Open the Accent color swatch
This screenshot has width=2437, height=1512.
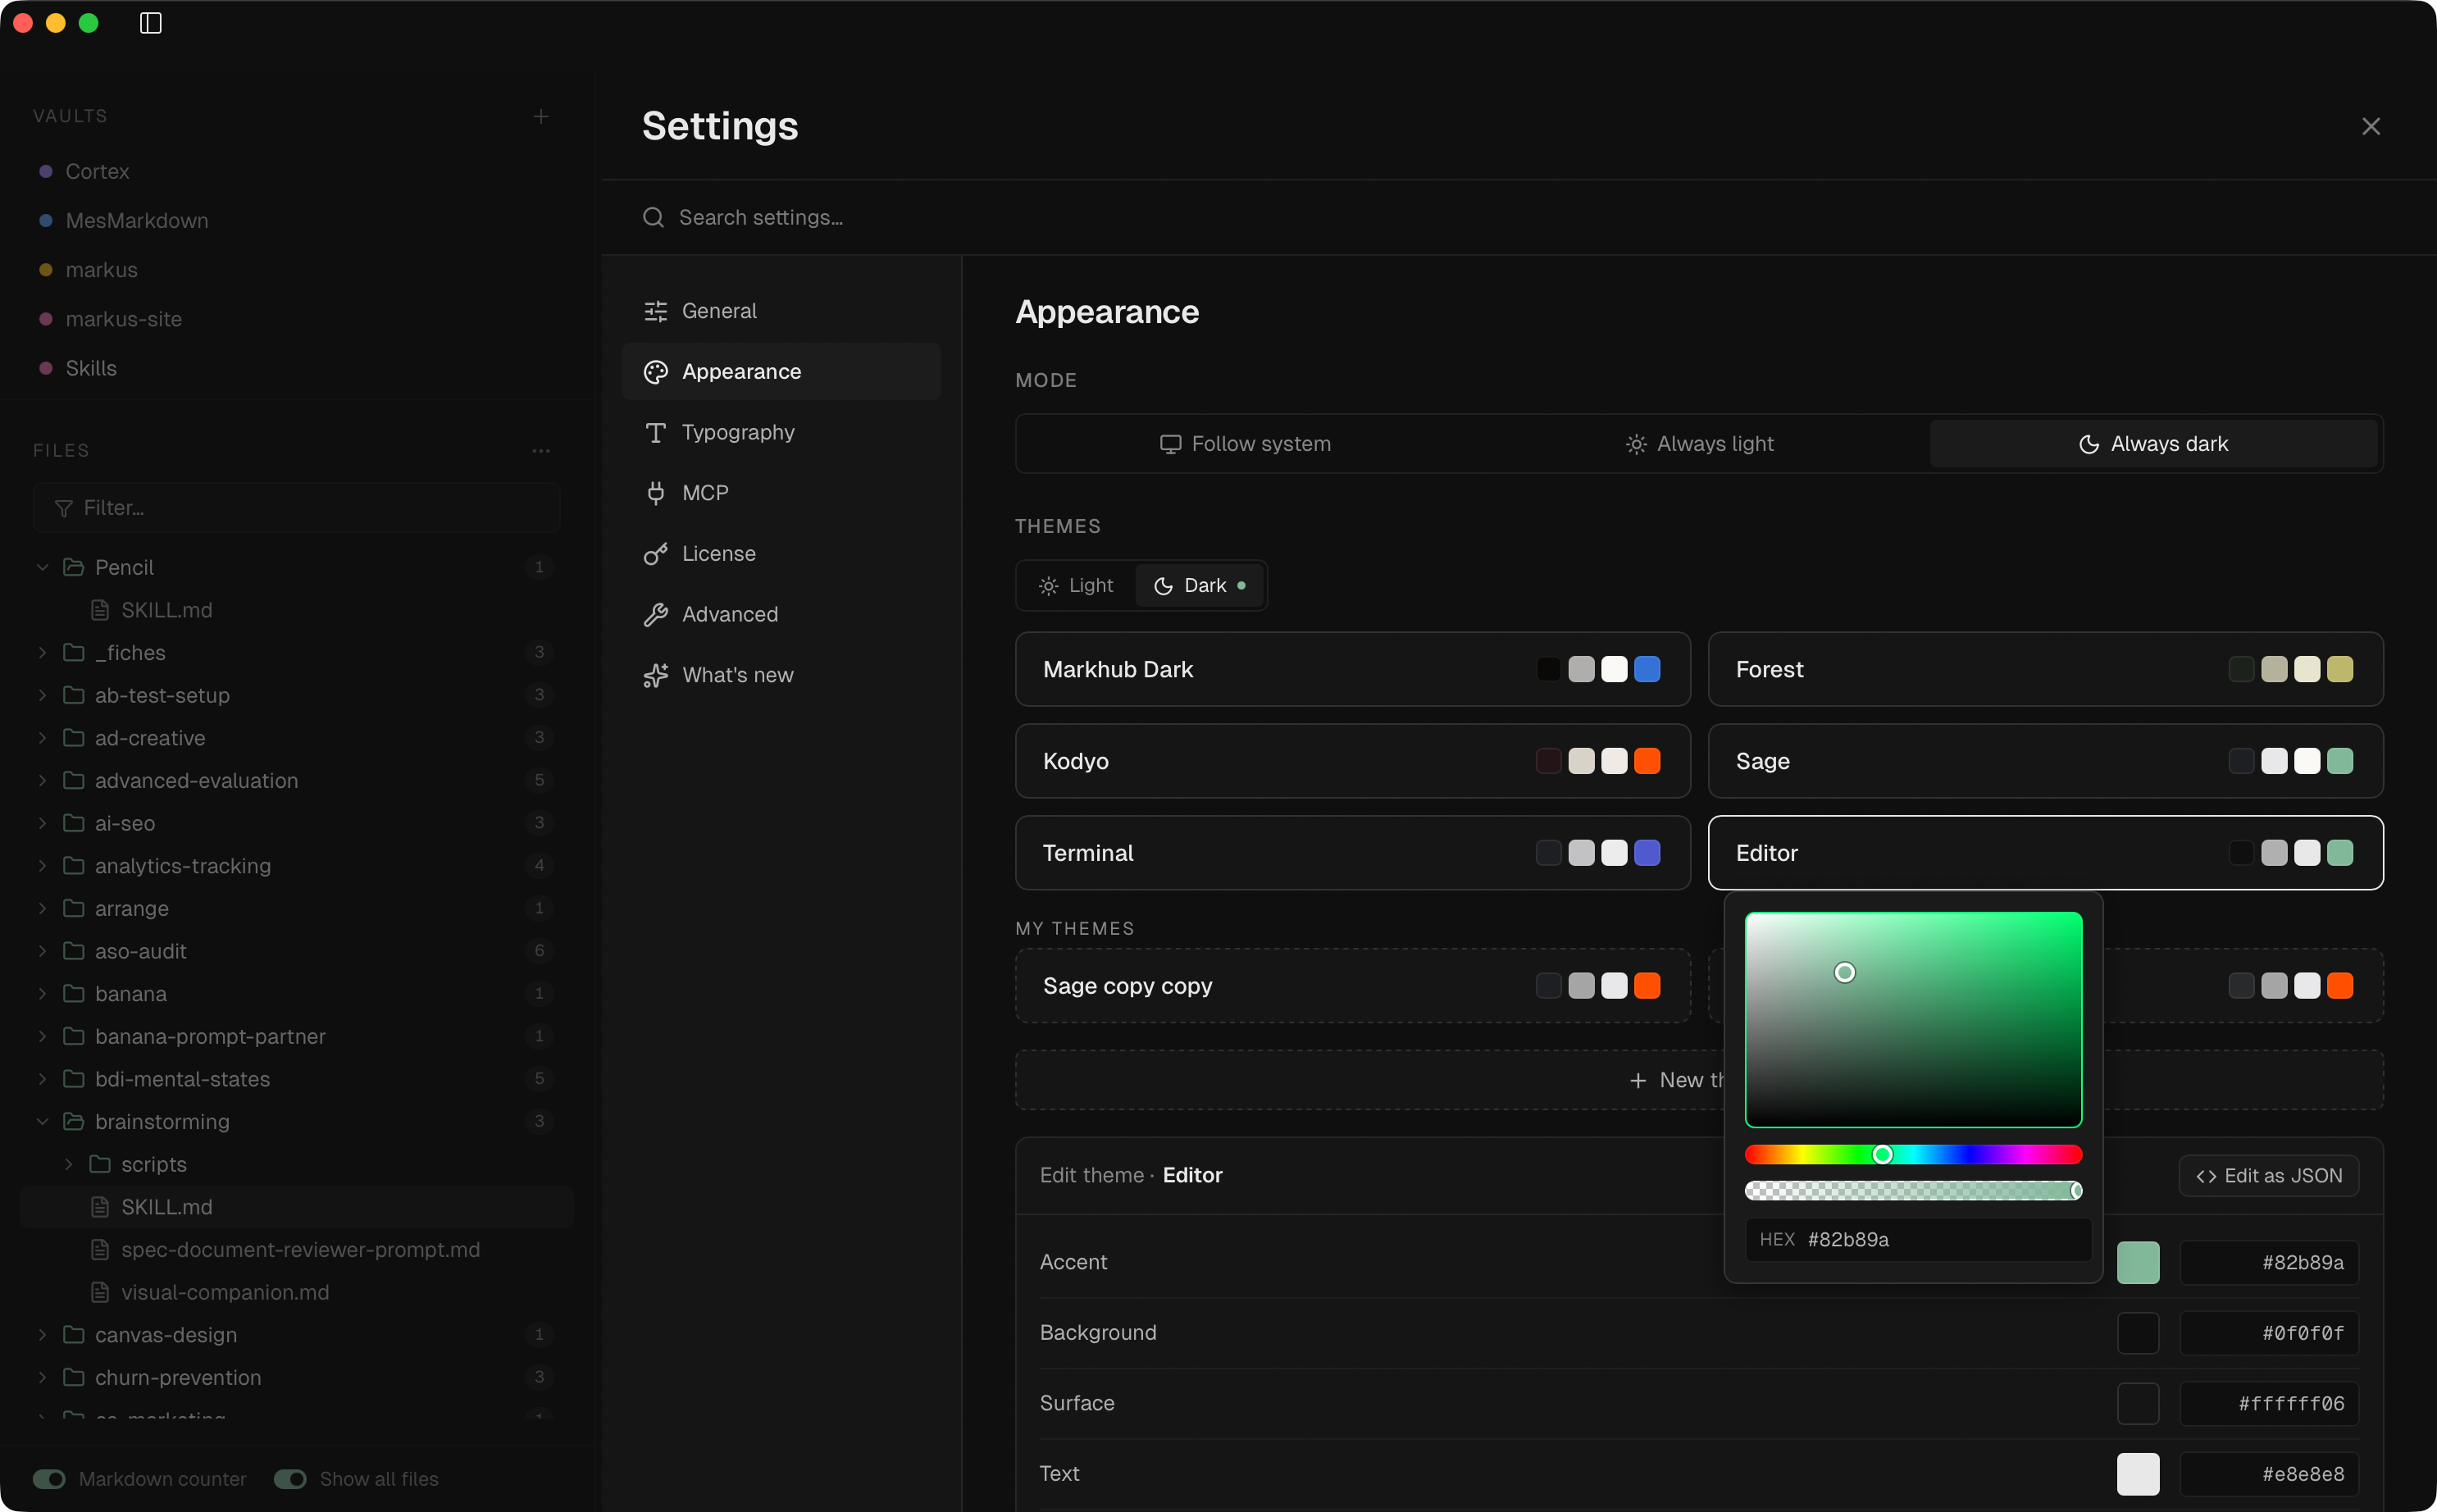click(x=2138, y=1263)
